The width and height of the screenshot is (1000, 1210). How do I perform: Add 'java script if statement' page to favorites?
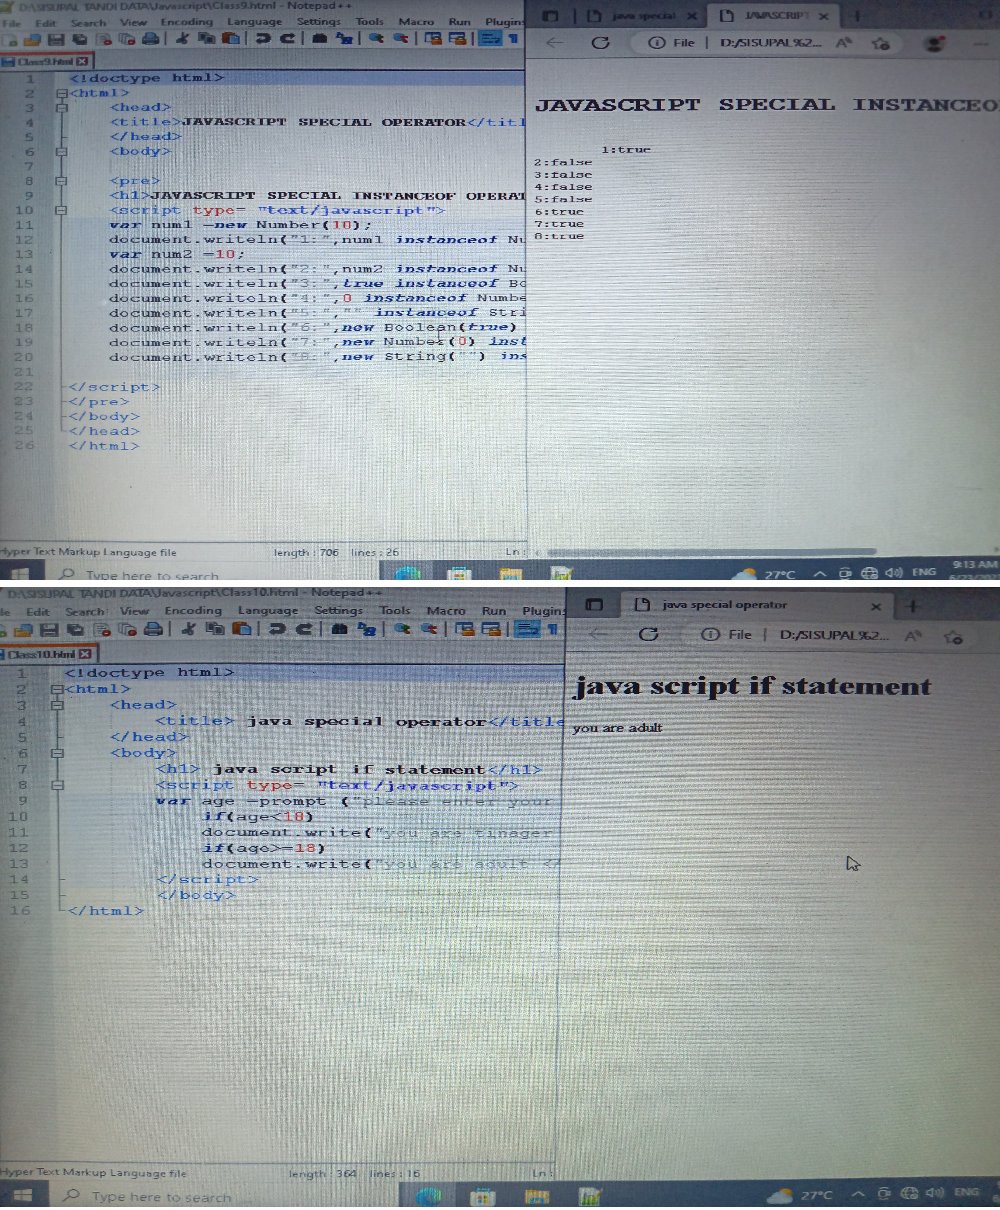click(953, 635)
